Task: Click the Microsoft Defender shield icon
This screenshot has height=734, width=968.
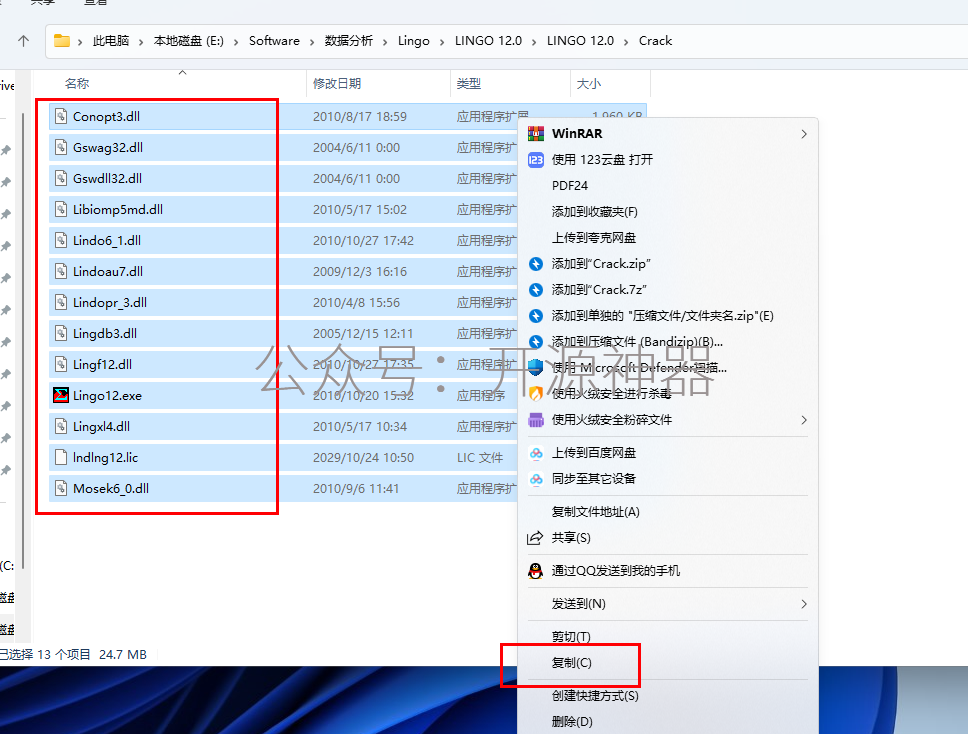Action: [535, 367]
